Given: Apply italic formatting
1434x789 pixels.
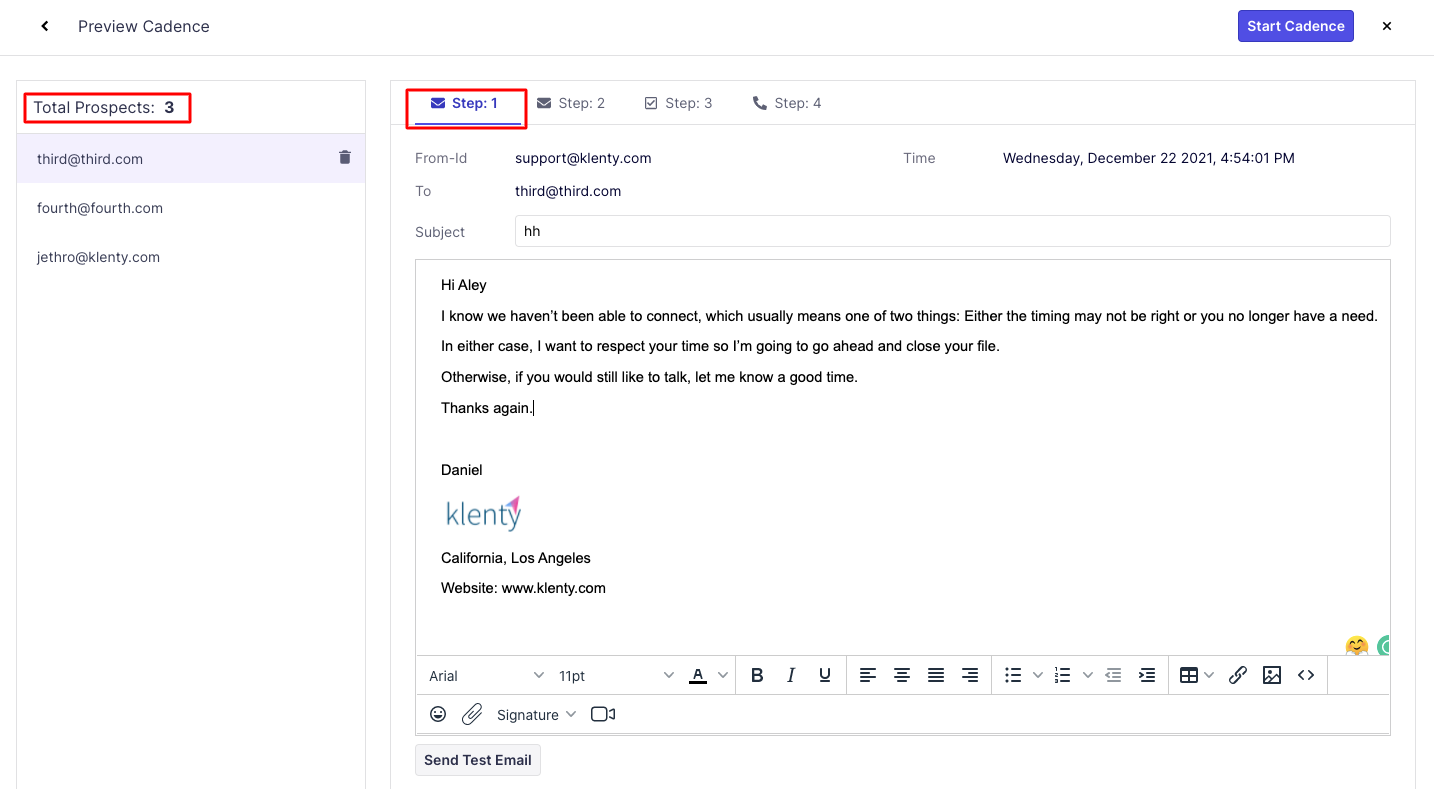Looking at the screenshot, I should pos(791,675).
